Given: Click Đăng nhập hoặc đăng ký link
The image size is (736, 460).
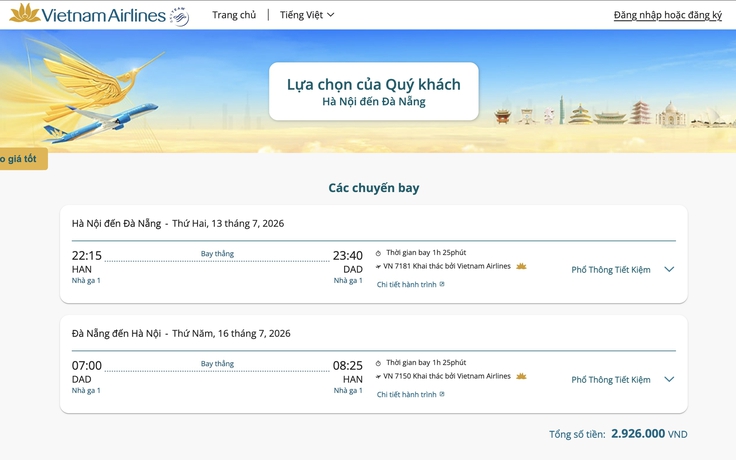Looking at the screenshot, I should coord(667,15).
